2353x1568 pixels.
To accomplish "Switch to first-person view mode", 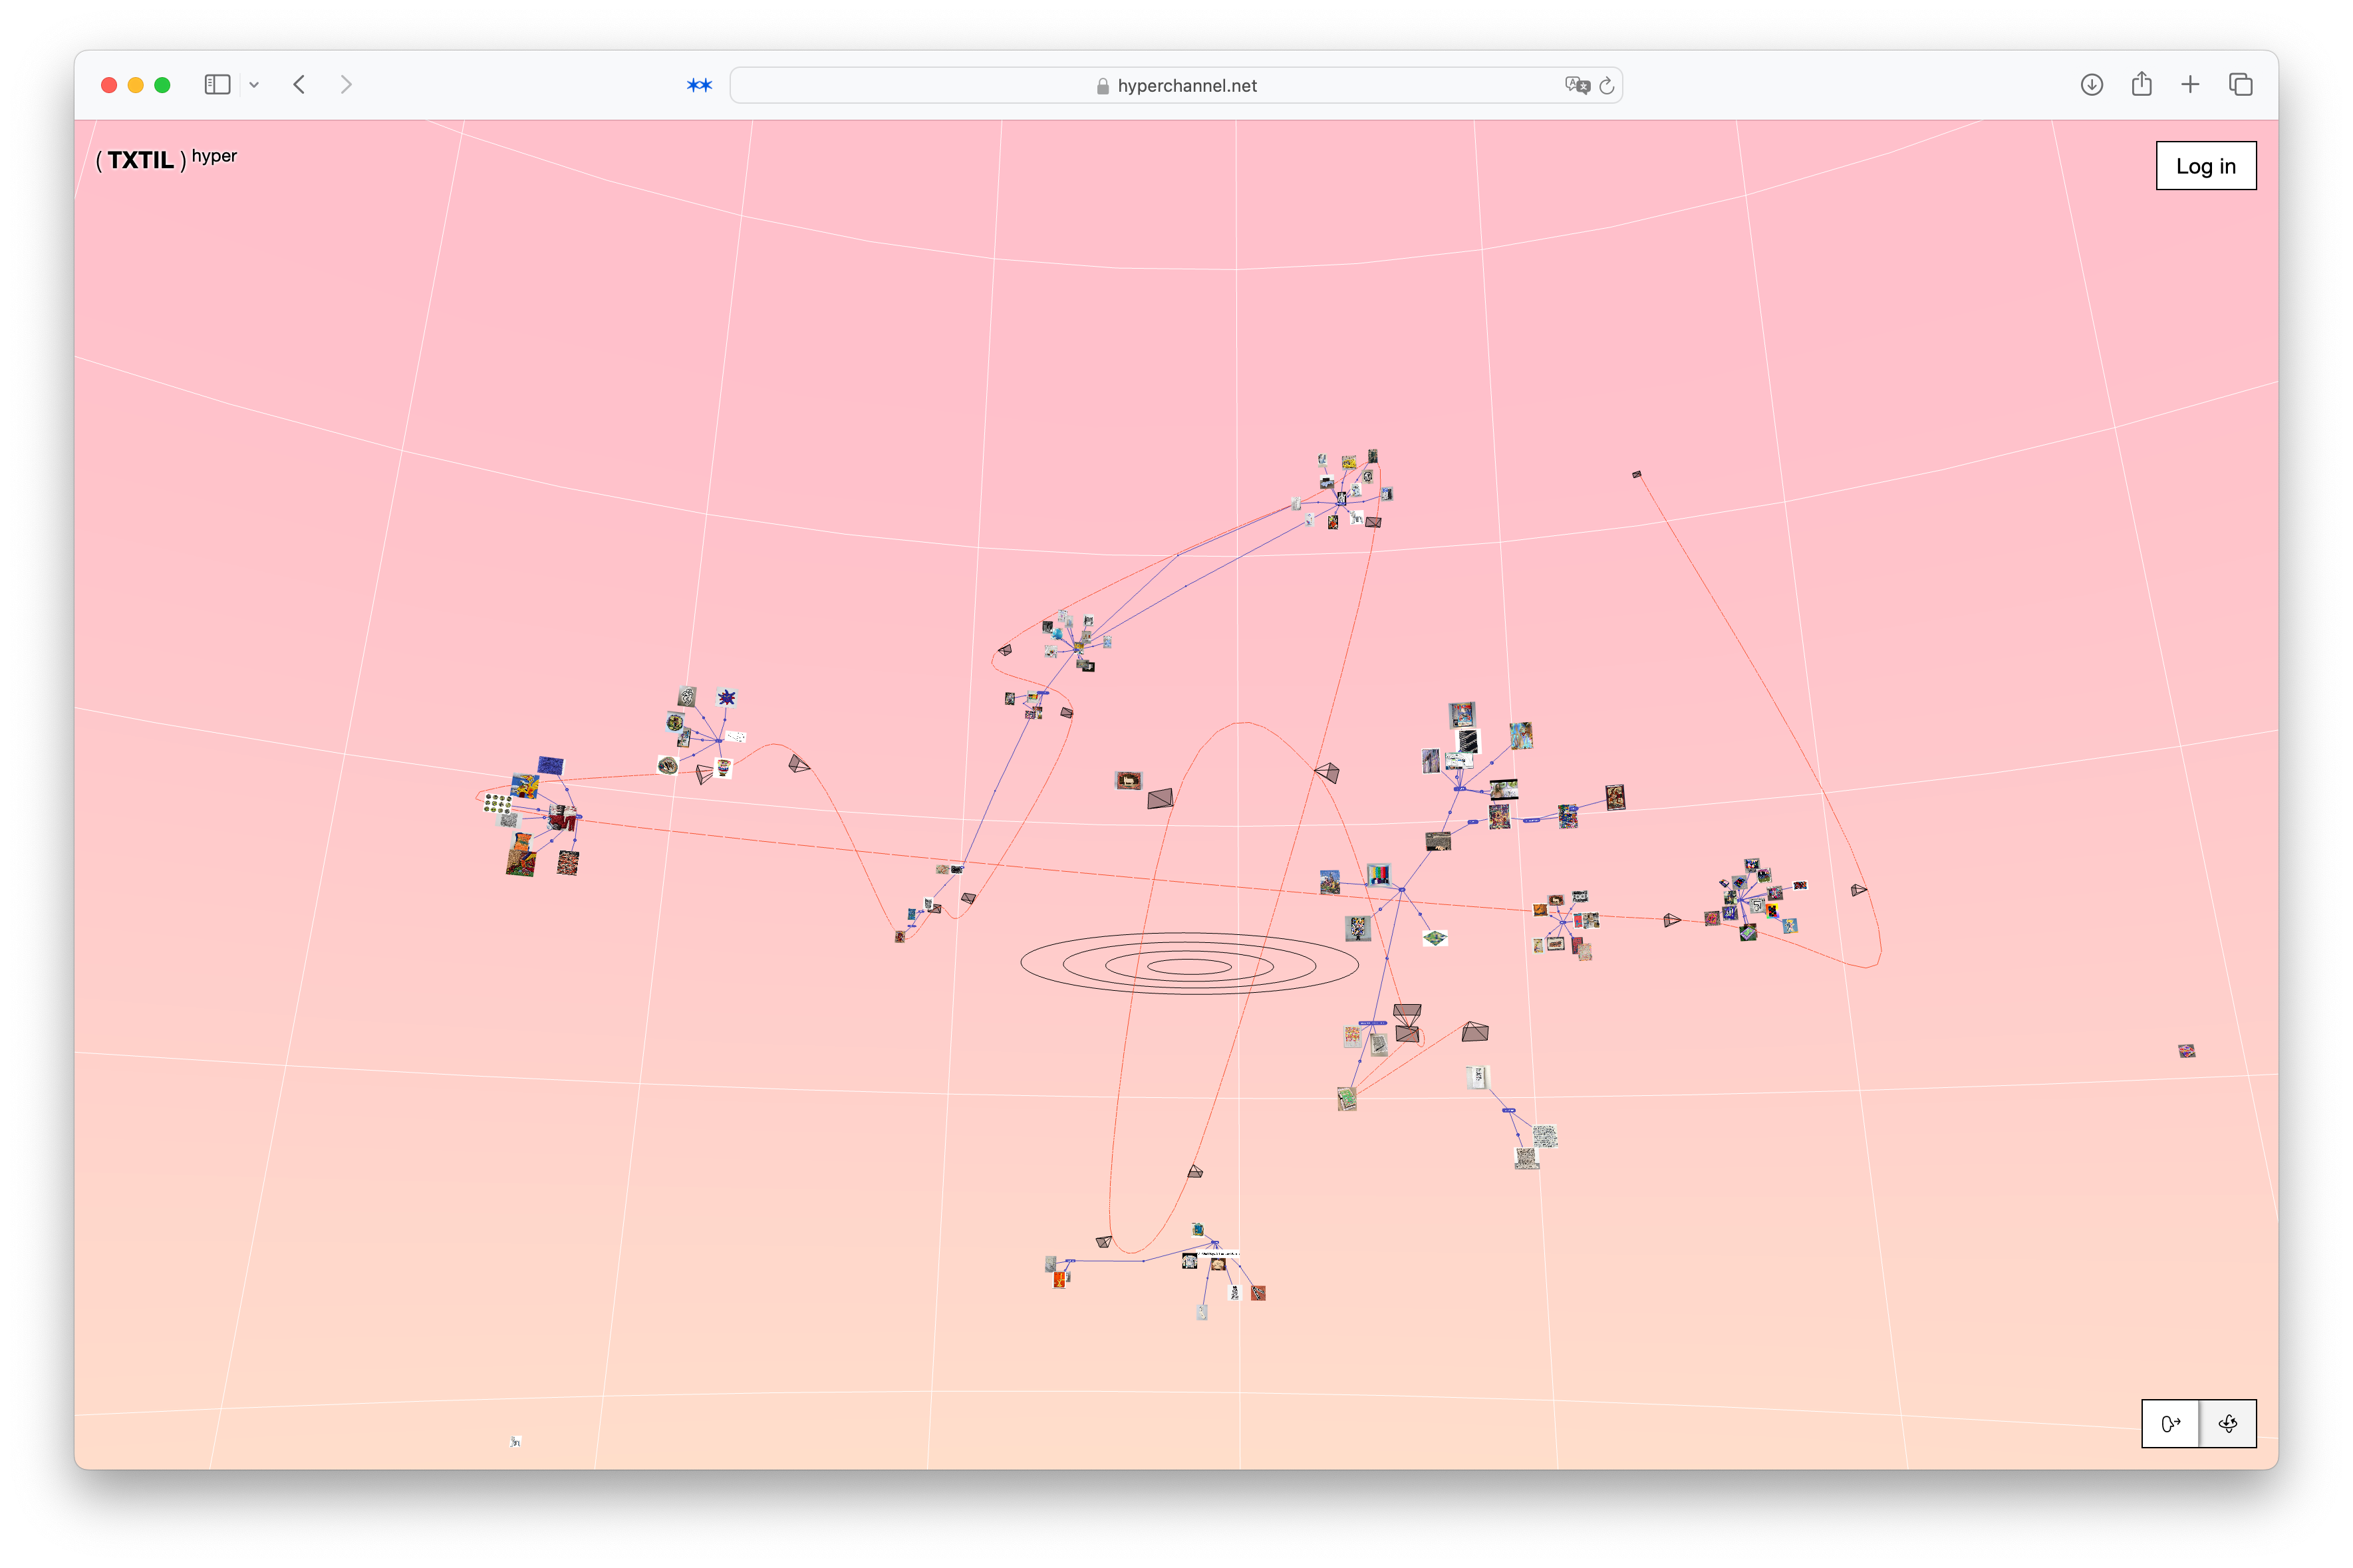I will pos(2170,1423).
